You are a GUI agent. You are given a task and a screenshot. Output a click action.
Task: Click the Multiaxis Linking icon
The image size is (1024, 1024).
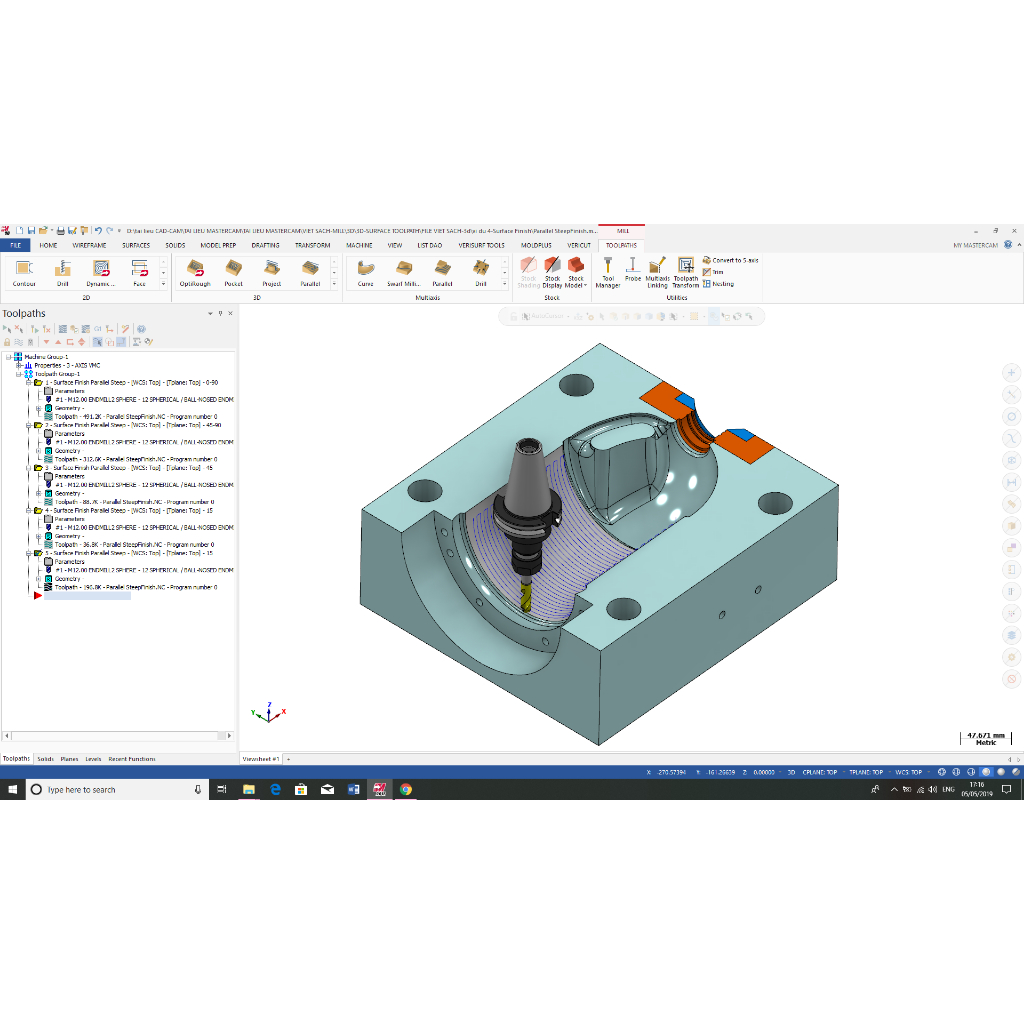(x=657, y=272)
